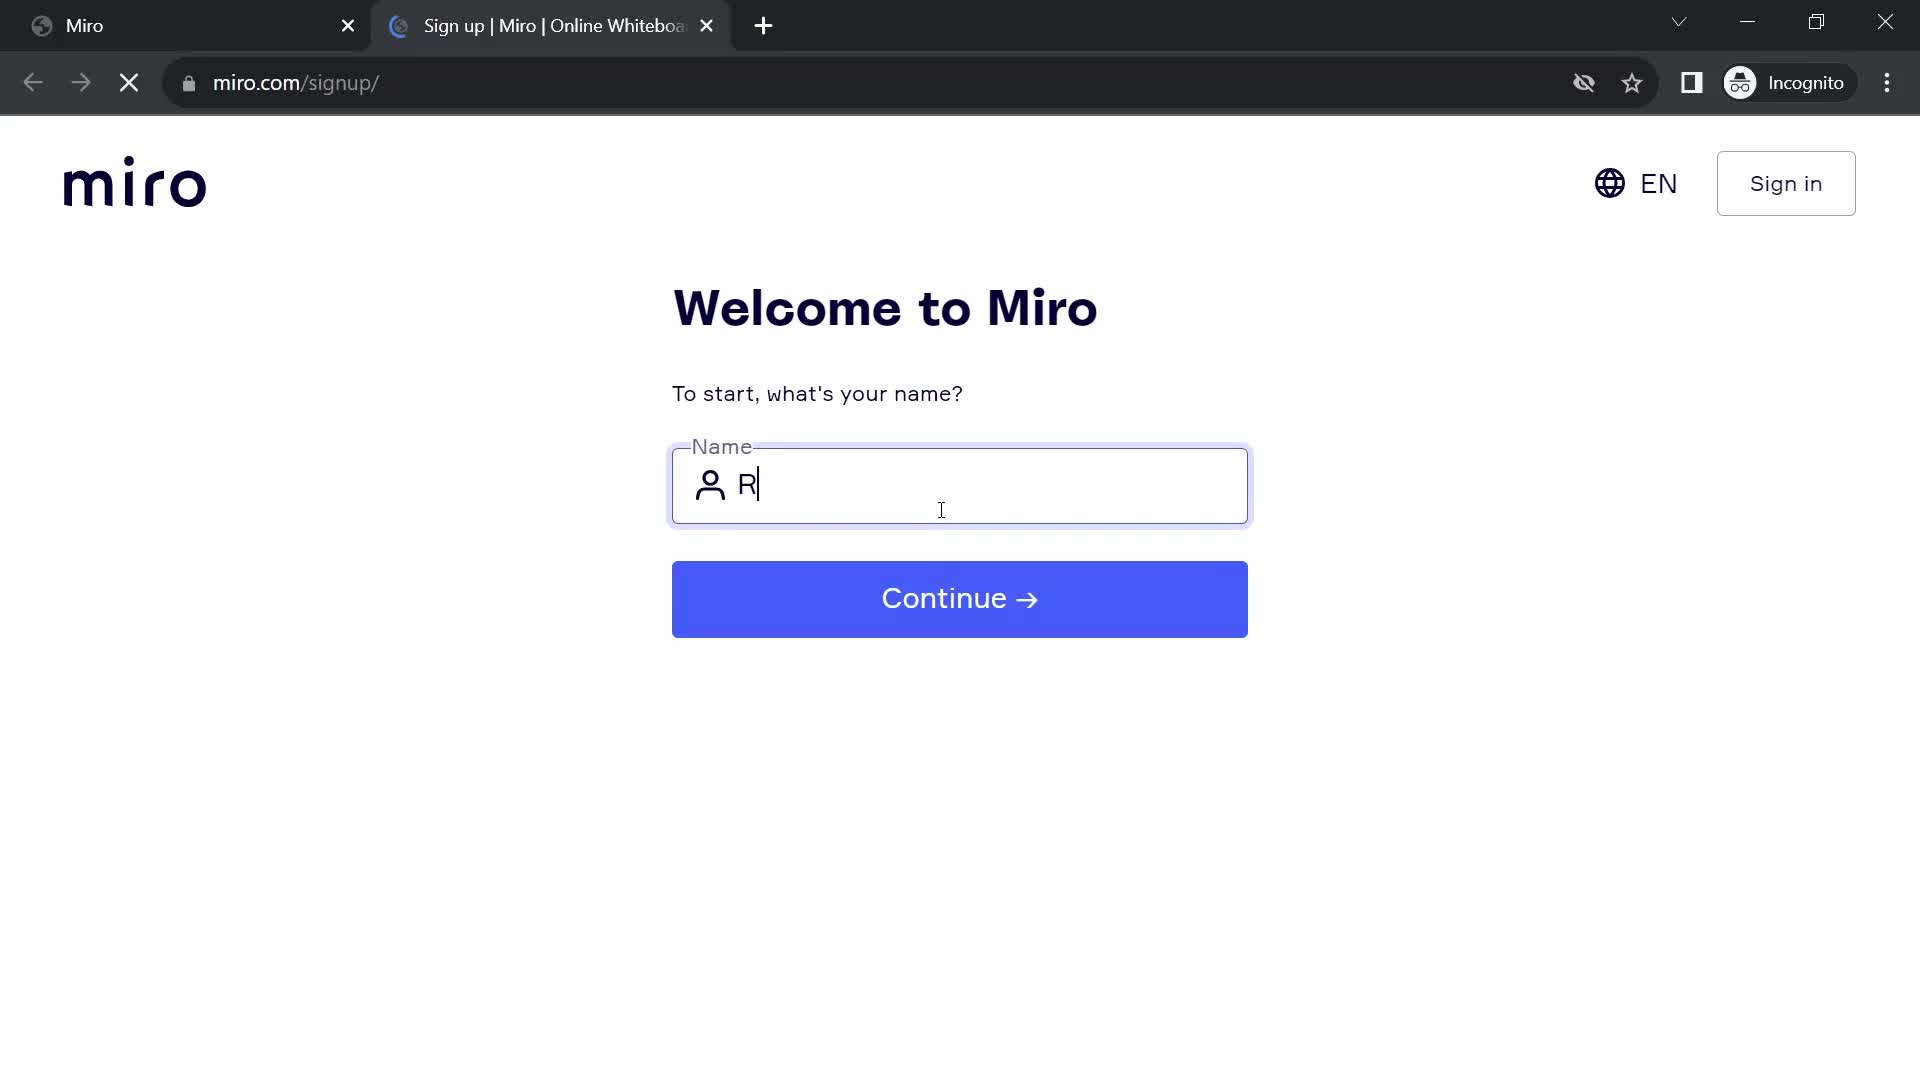Image resolution: width=1920 pixels, height=1080 pixels.
Task: Open Chrome three-dot menu
Action: (1887, 83)
